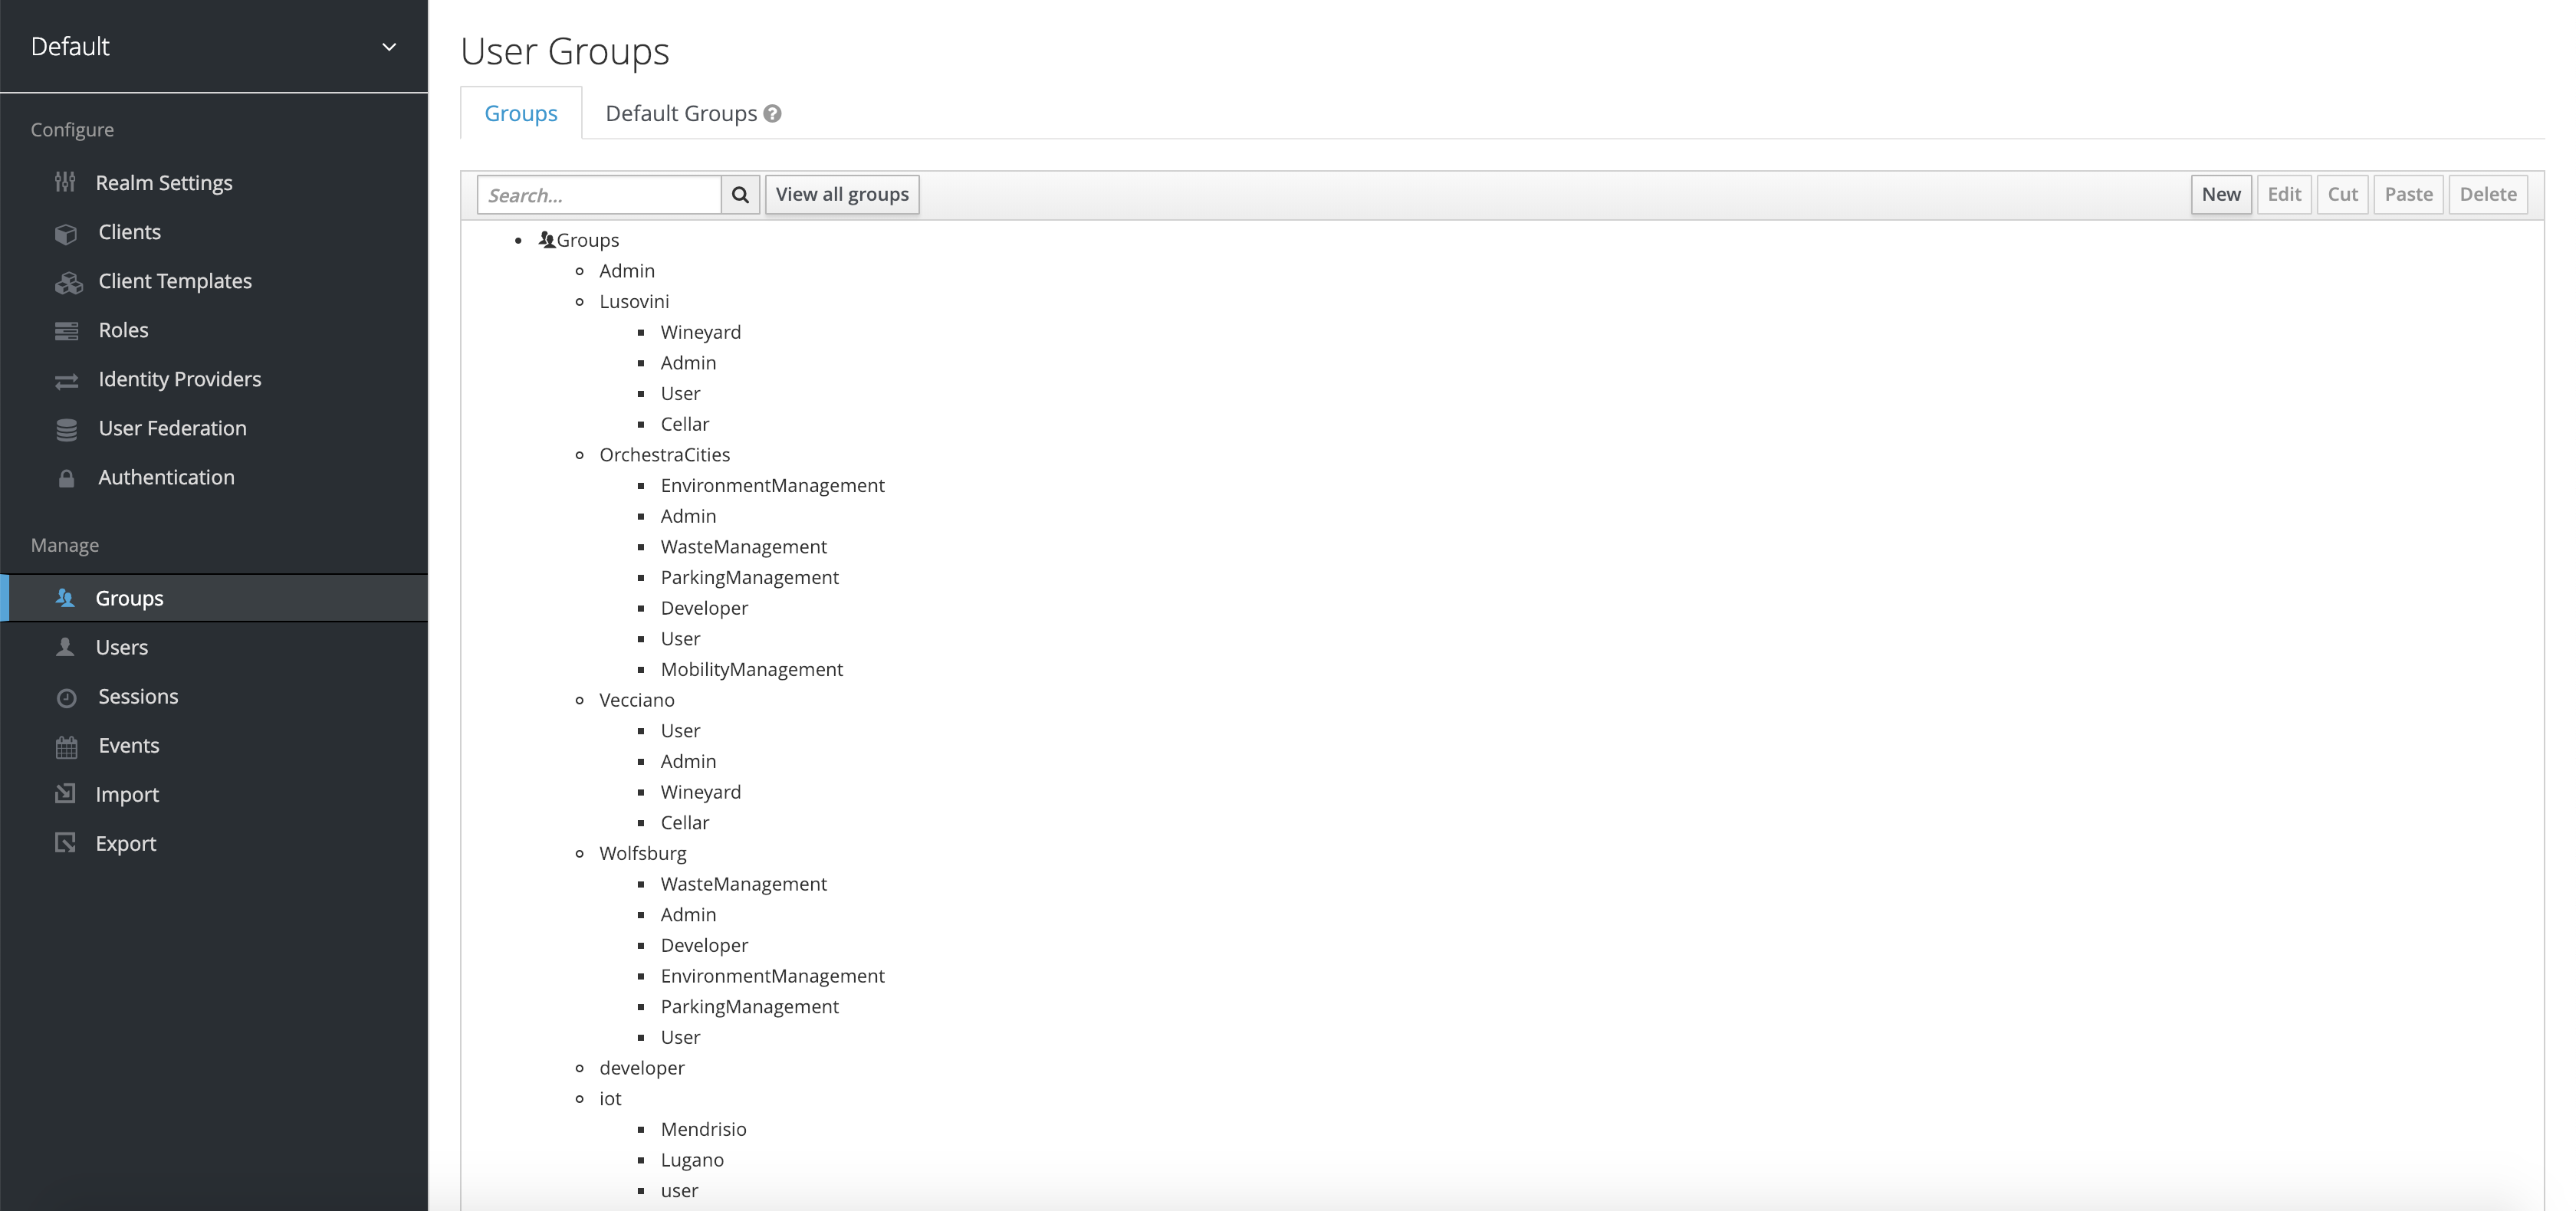
Task: Click the Clients cube icon
Action: tap(66, 233)
